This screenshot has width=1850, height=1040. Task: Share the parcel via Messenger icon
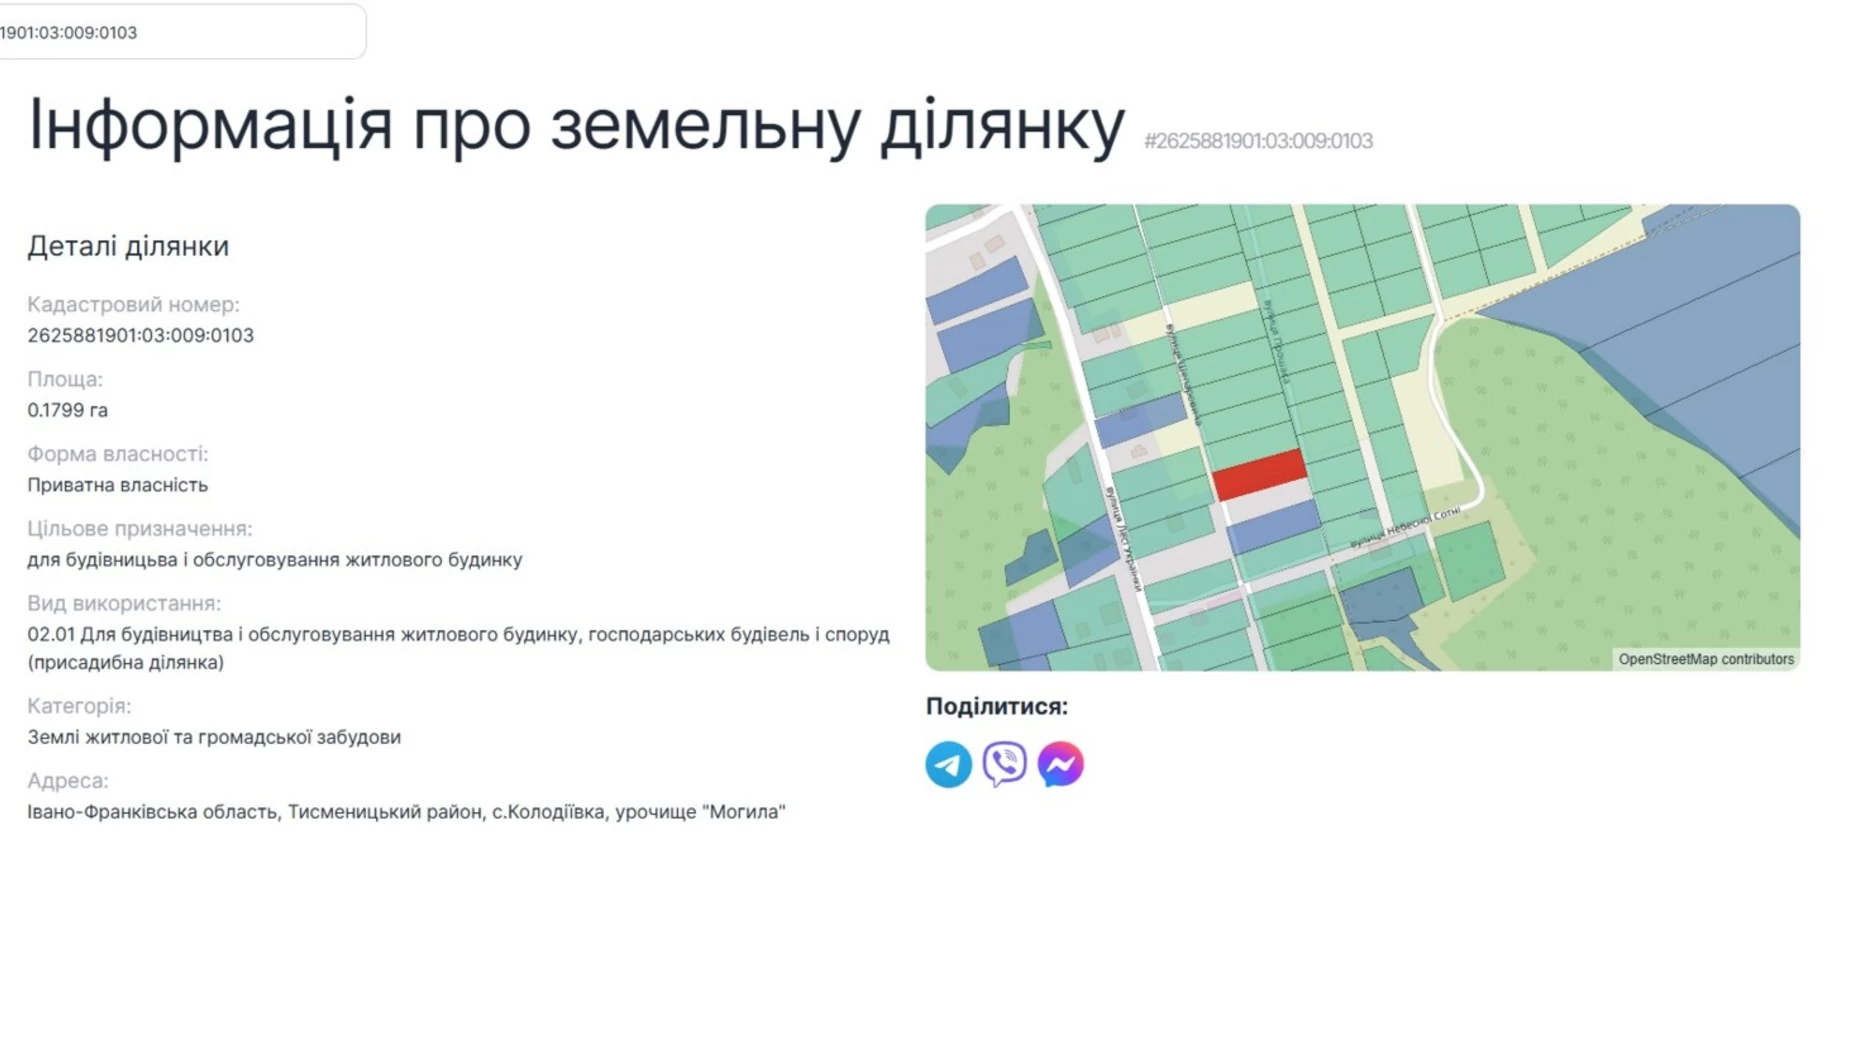pyautogui.click(x=1060, y=764)
